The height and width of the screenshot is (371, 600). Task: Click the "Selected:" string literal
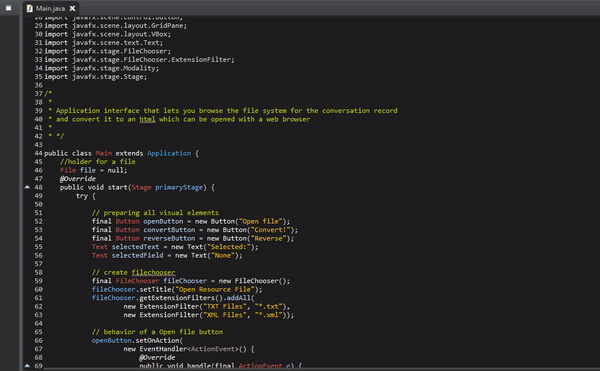pos(229,247)
